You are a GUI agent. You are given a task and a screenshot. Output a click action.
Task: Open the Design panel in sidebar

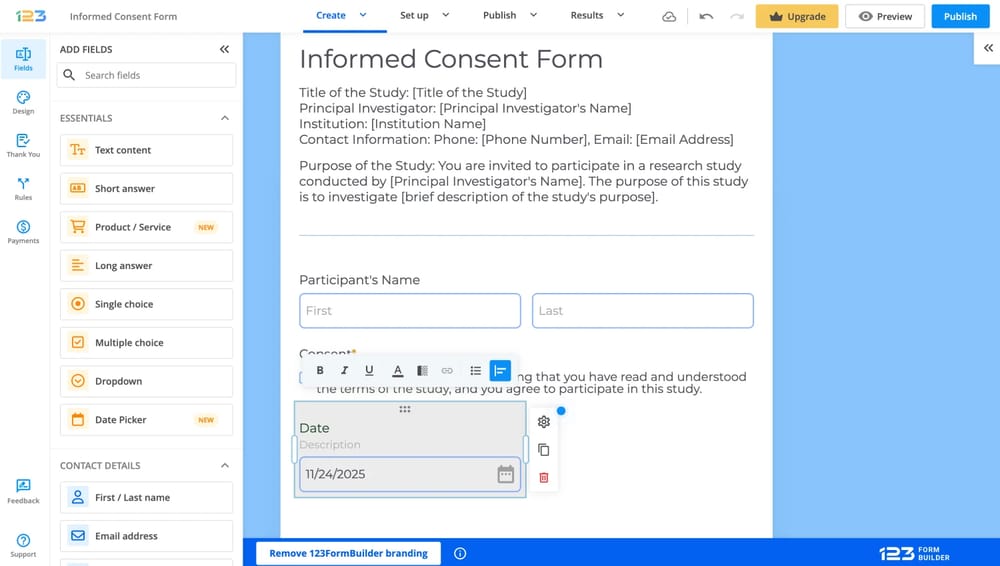click(x=23, y=102)
